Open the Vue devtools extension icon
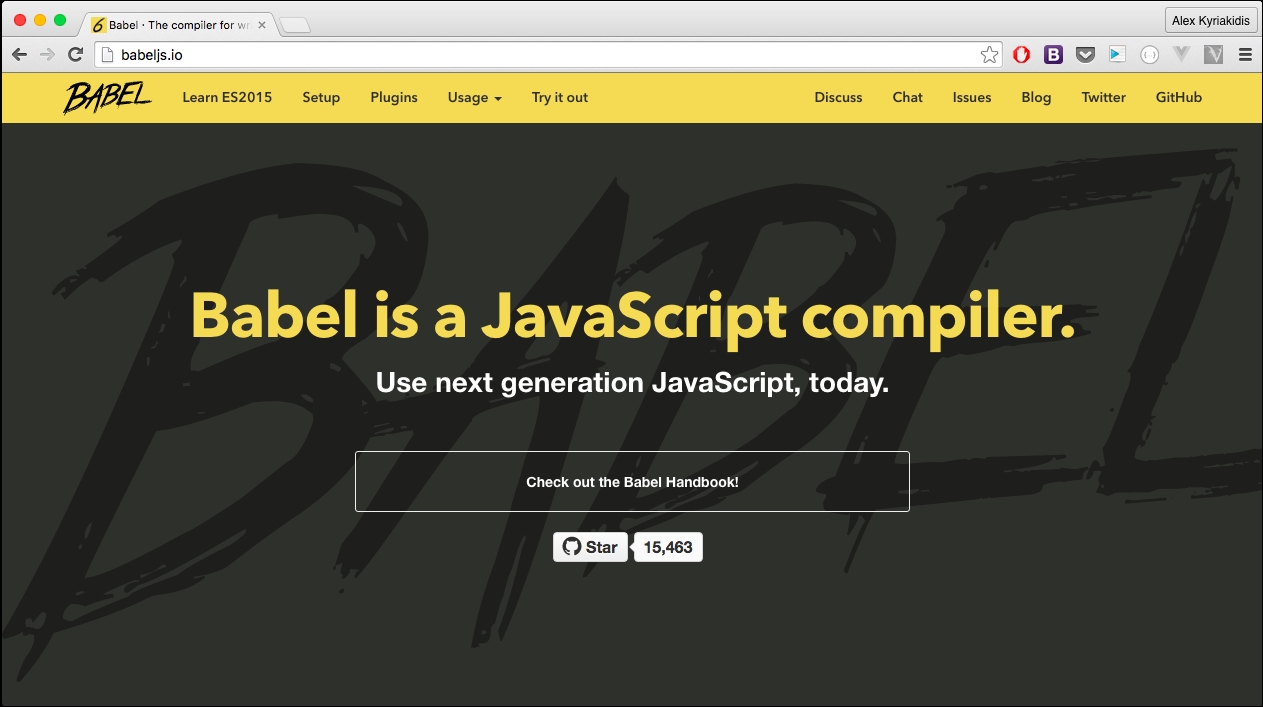The height and width of the screenshot is (707, 1263). (x=1182, y=55)
